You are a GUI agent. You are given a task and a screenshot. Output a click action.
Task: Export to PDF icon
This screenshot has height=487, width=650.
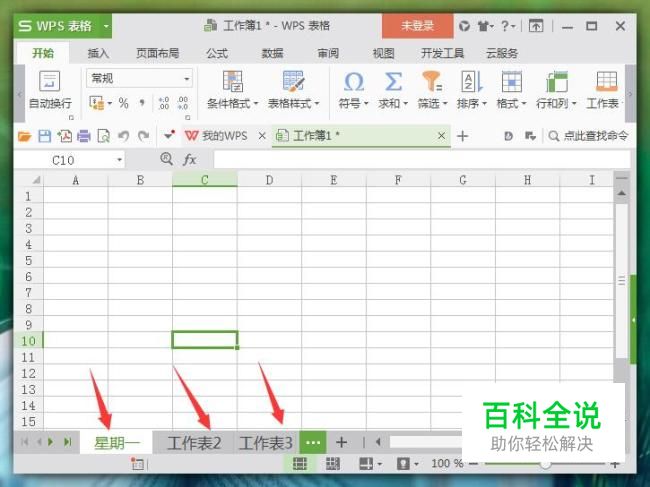click(65, 136)
